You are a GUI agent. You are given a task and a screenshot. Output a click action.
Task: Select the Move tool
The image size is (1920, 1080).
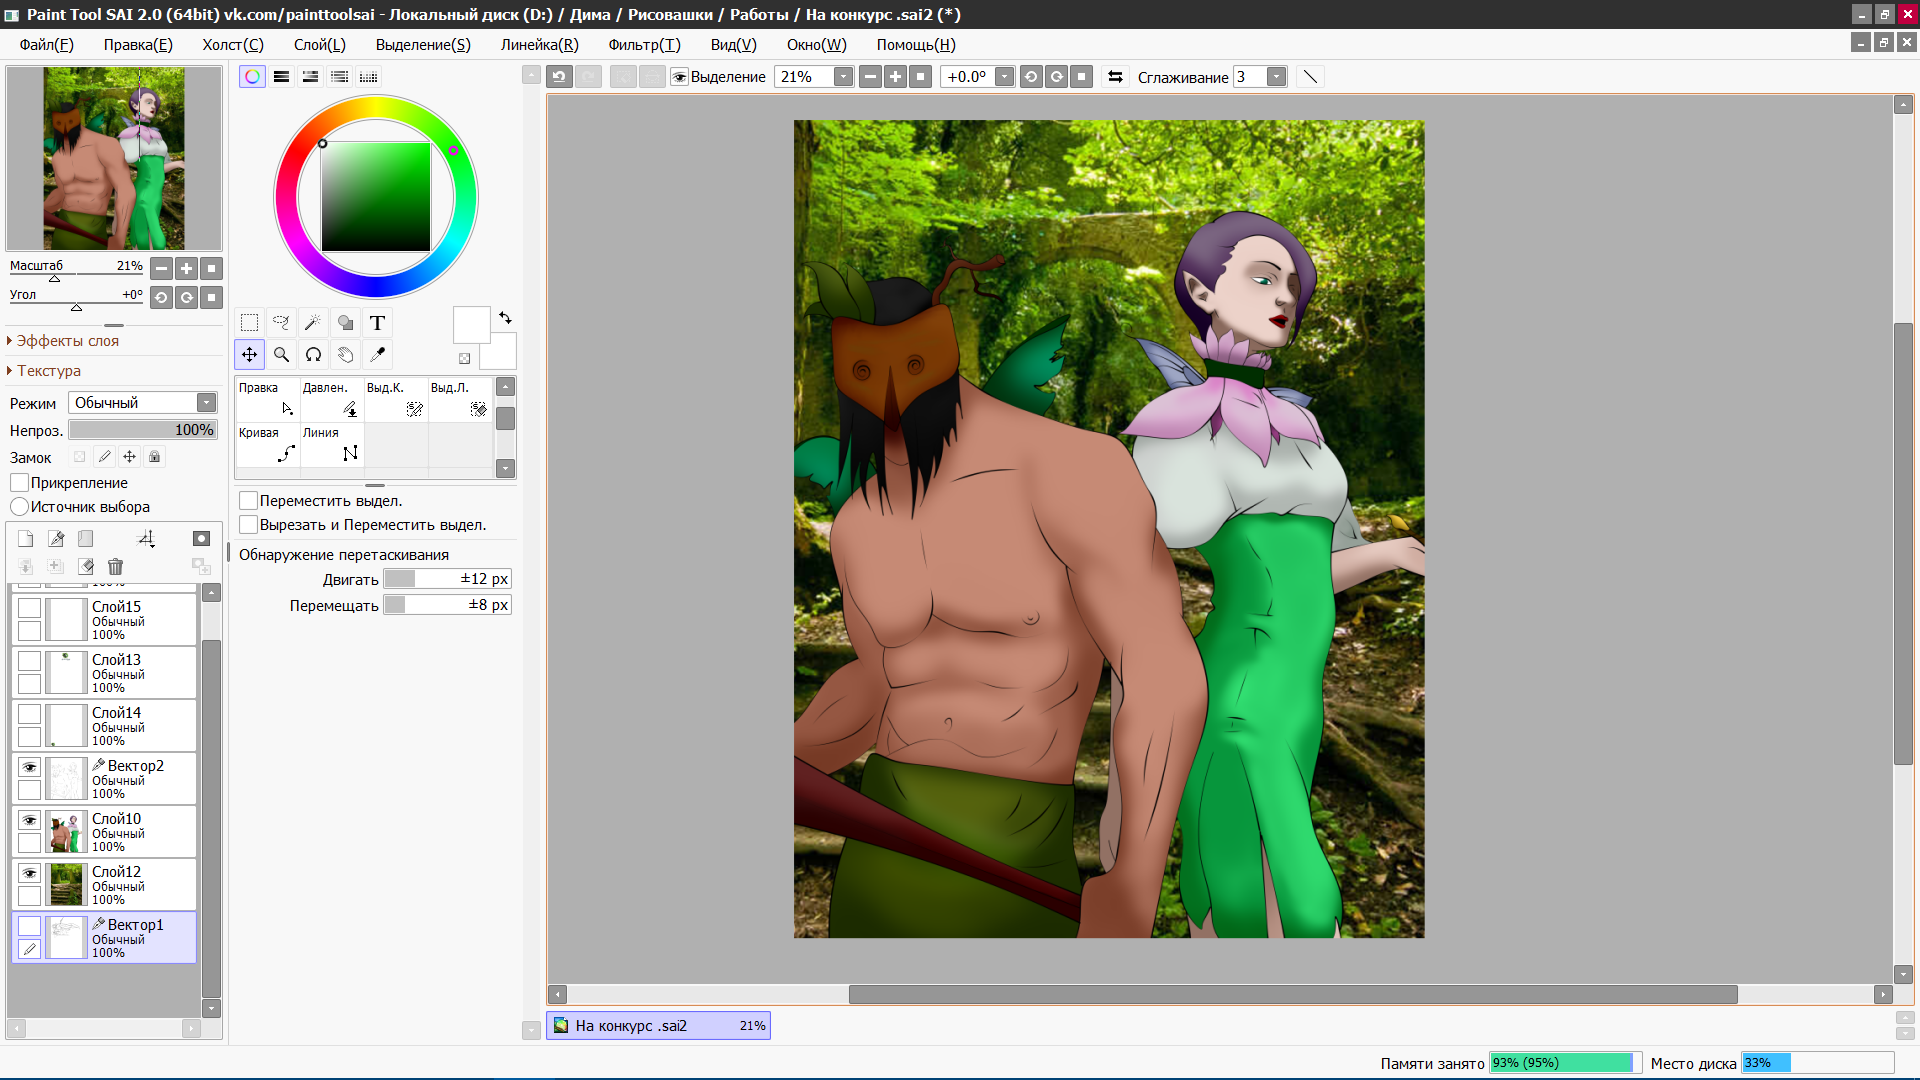pos(250,355)
